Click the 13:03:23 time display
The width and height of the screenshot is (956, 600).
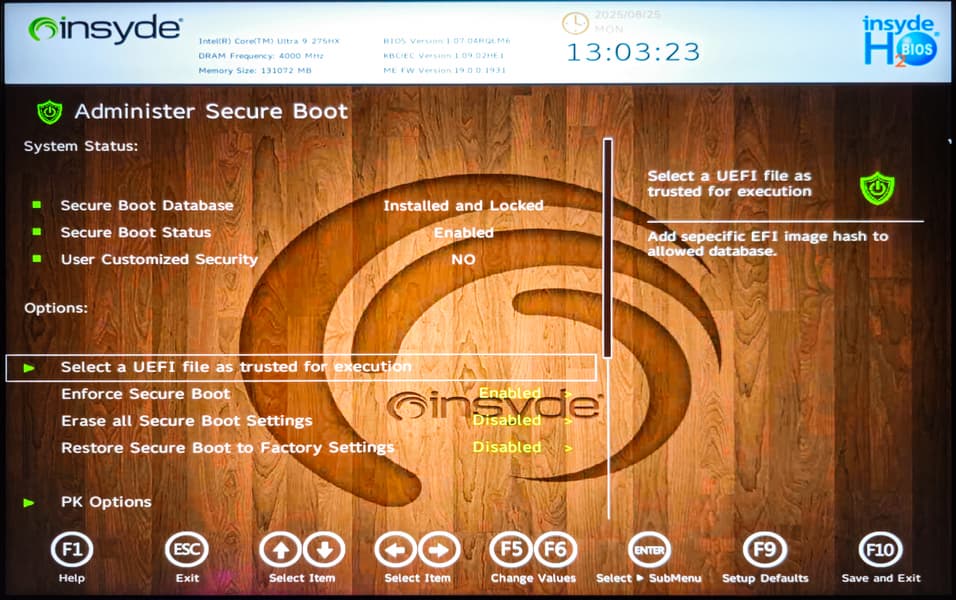point(633,52)
